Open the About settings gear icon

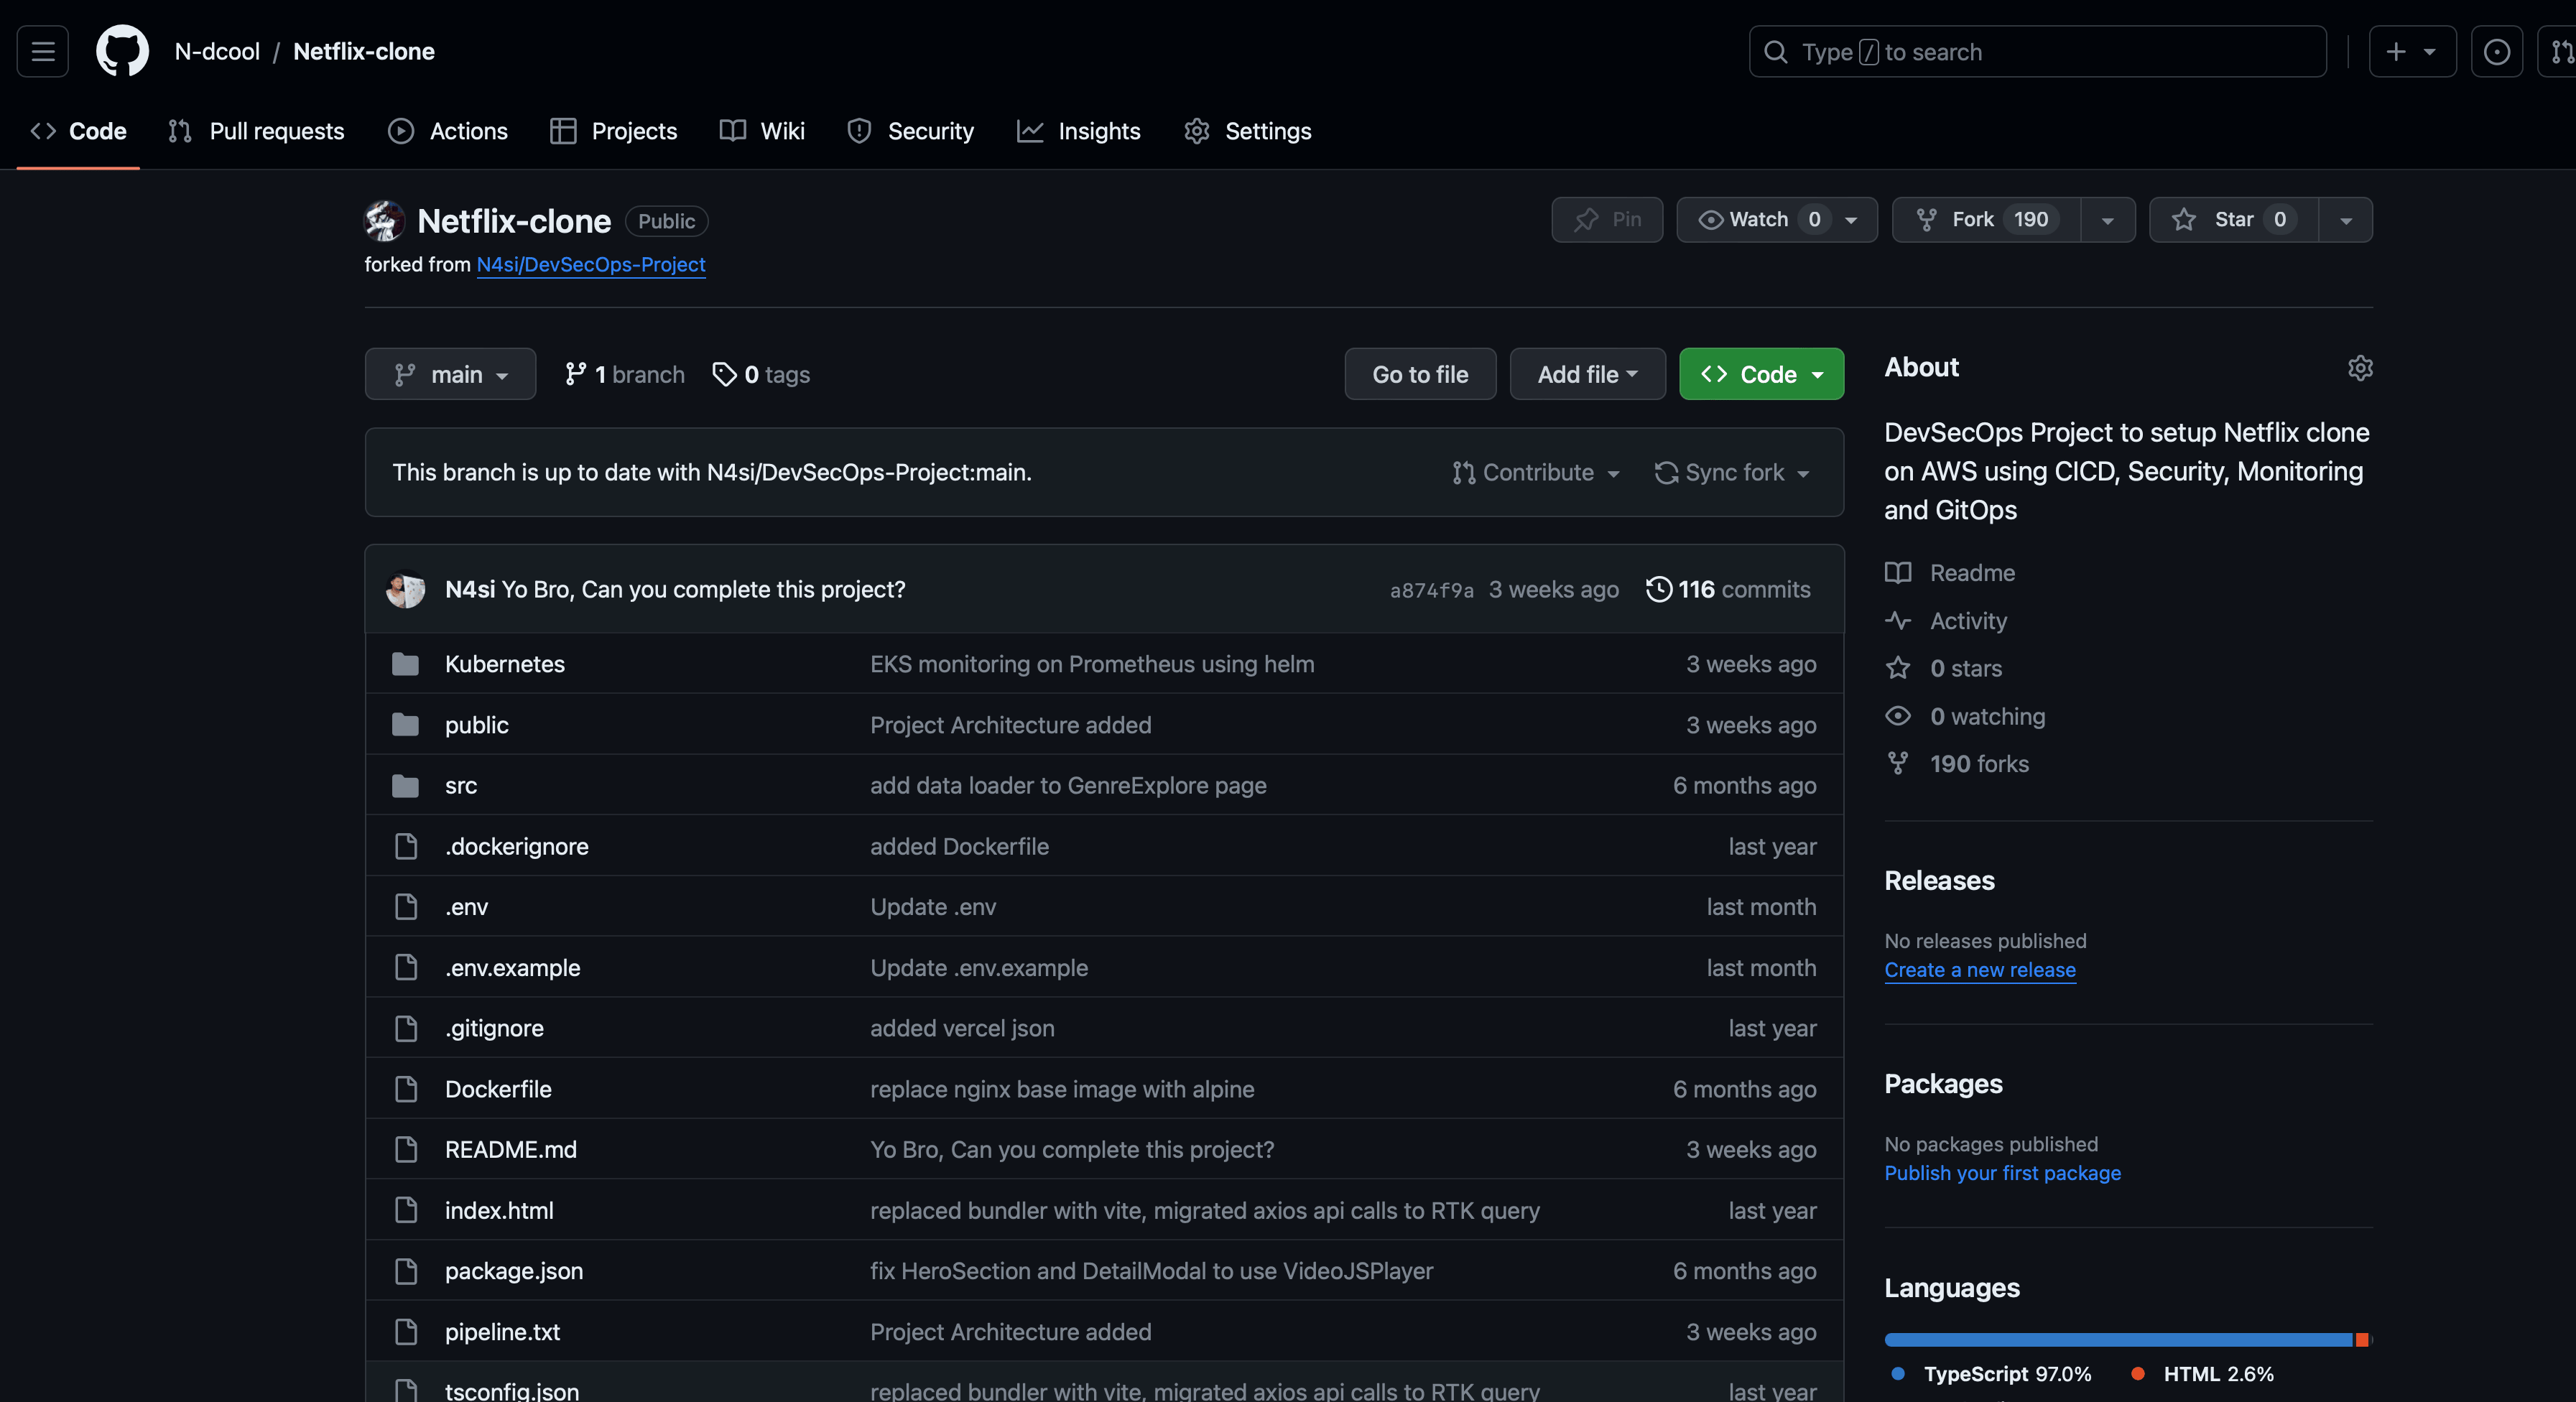(x=2360, y=367)
